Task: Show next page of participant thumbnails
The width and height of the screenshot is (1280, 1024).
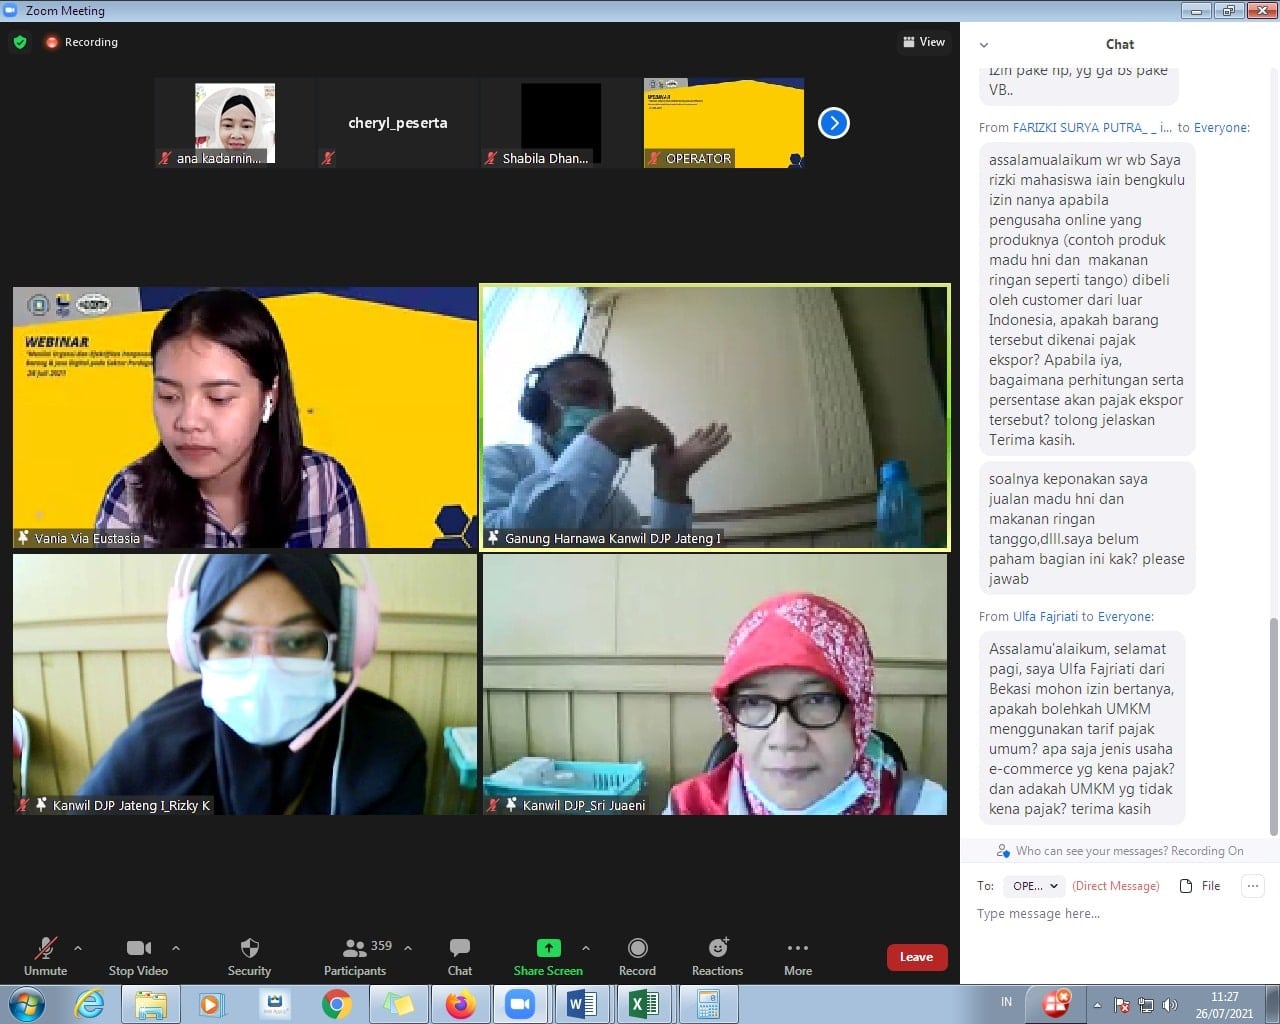Action: [x=833, y=123]
